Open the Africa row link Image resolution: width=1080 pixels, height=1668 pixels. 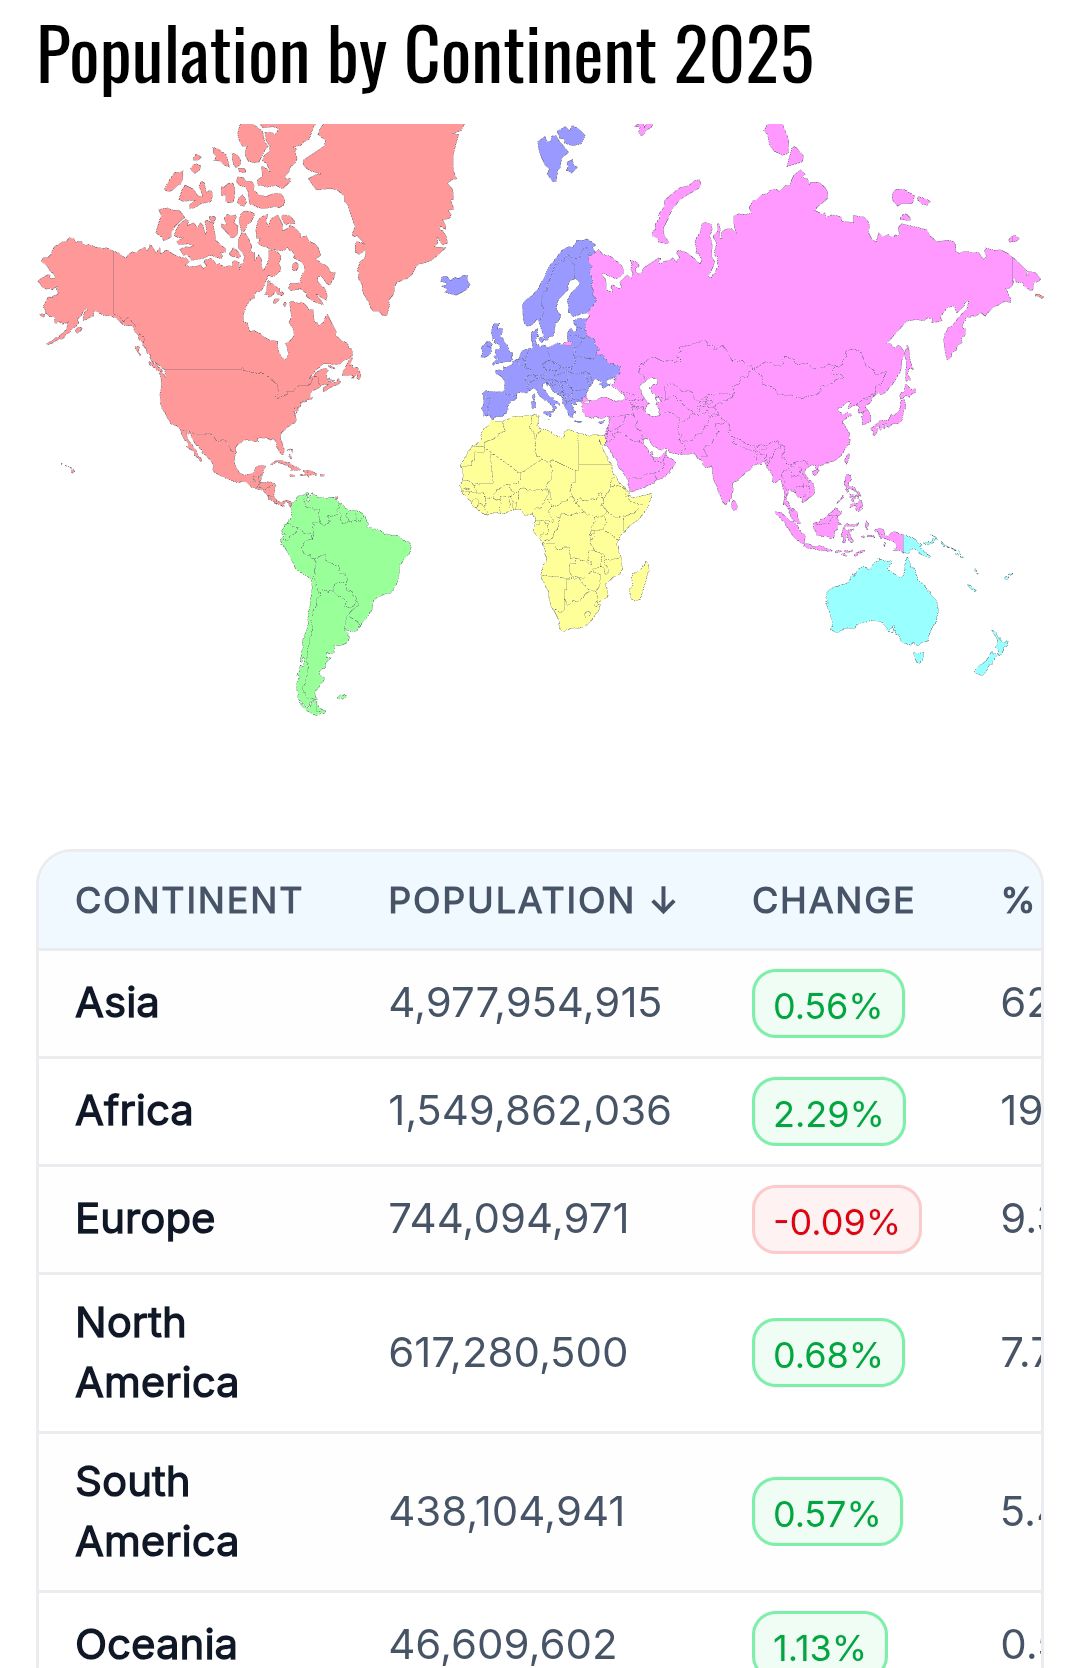pos(134,1111)
